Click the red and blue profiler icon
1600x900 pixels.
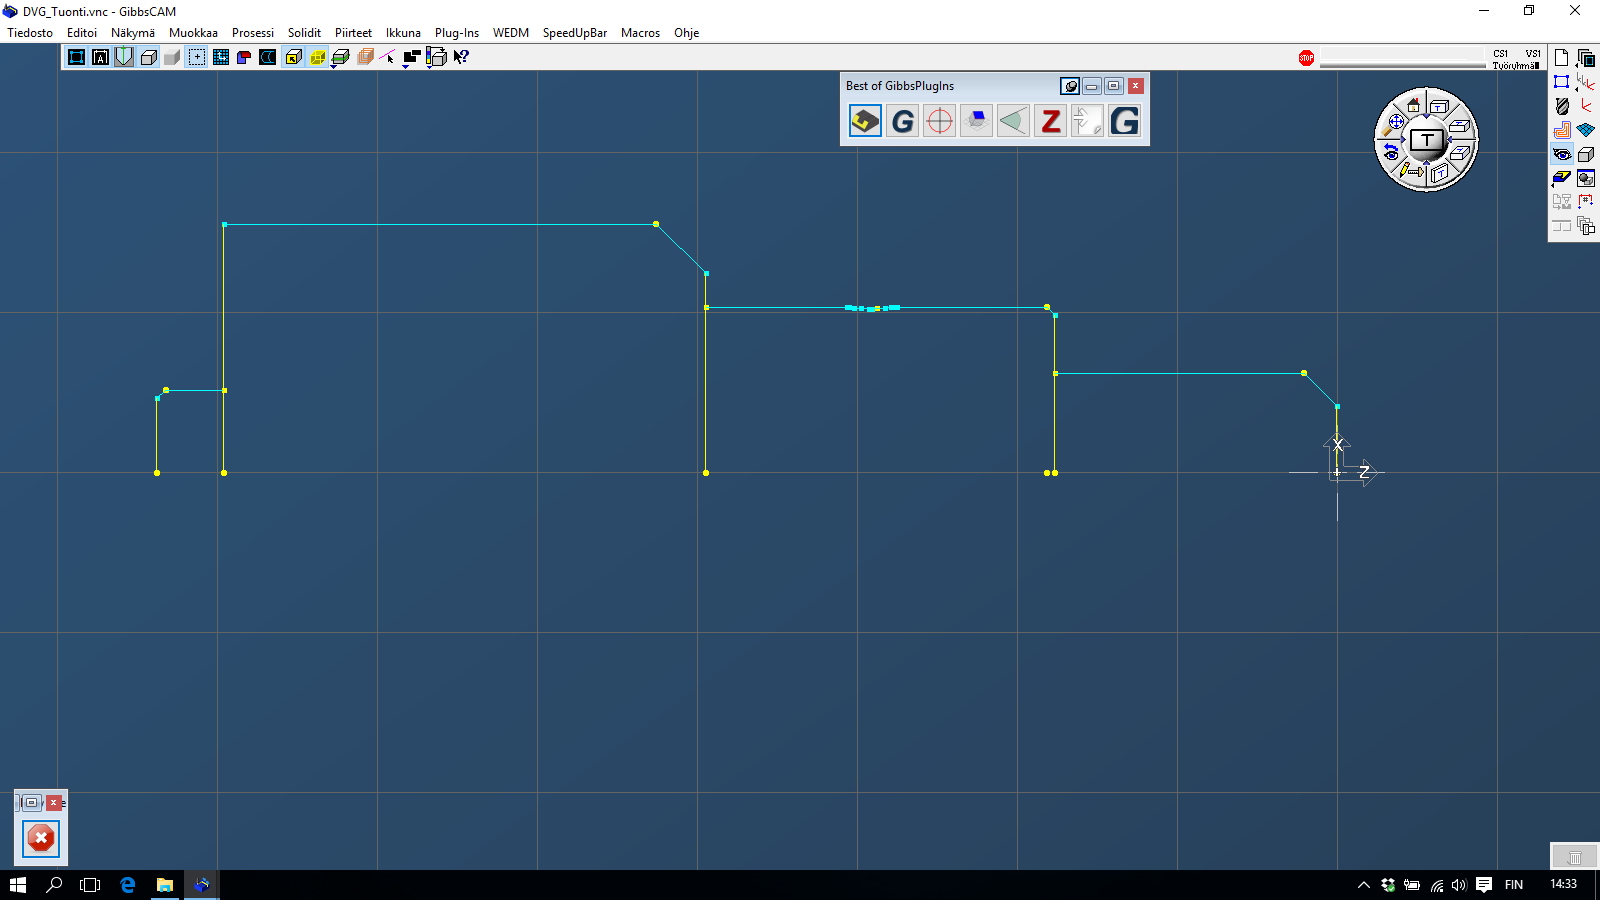[x=244, y=57]
